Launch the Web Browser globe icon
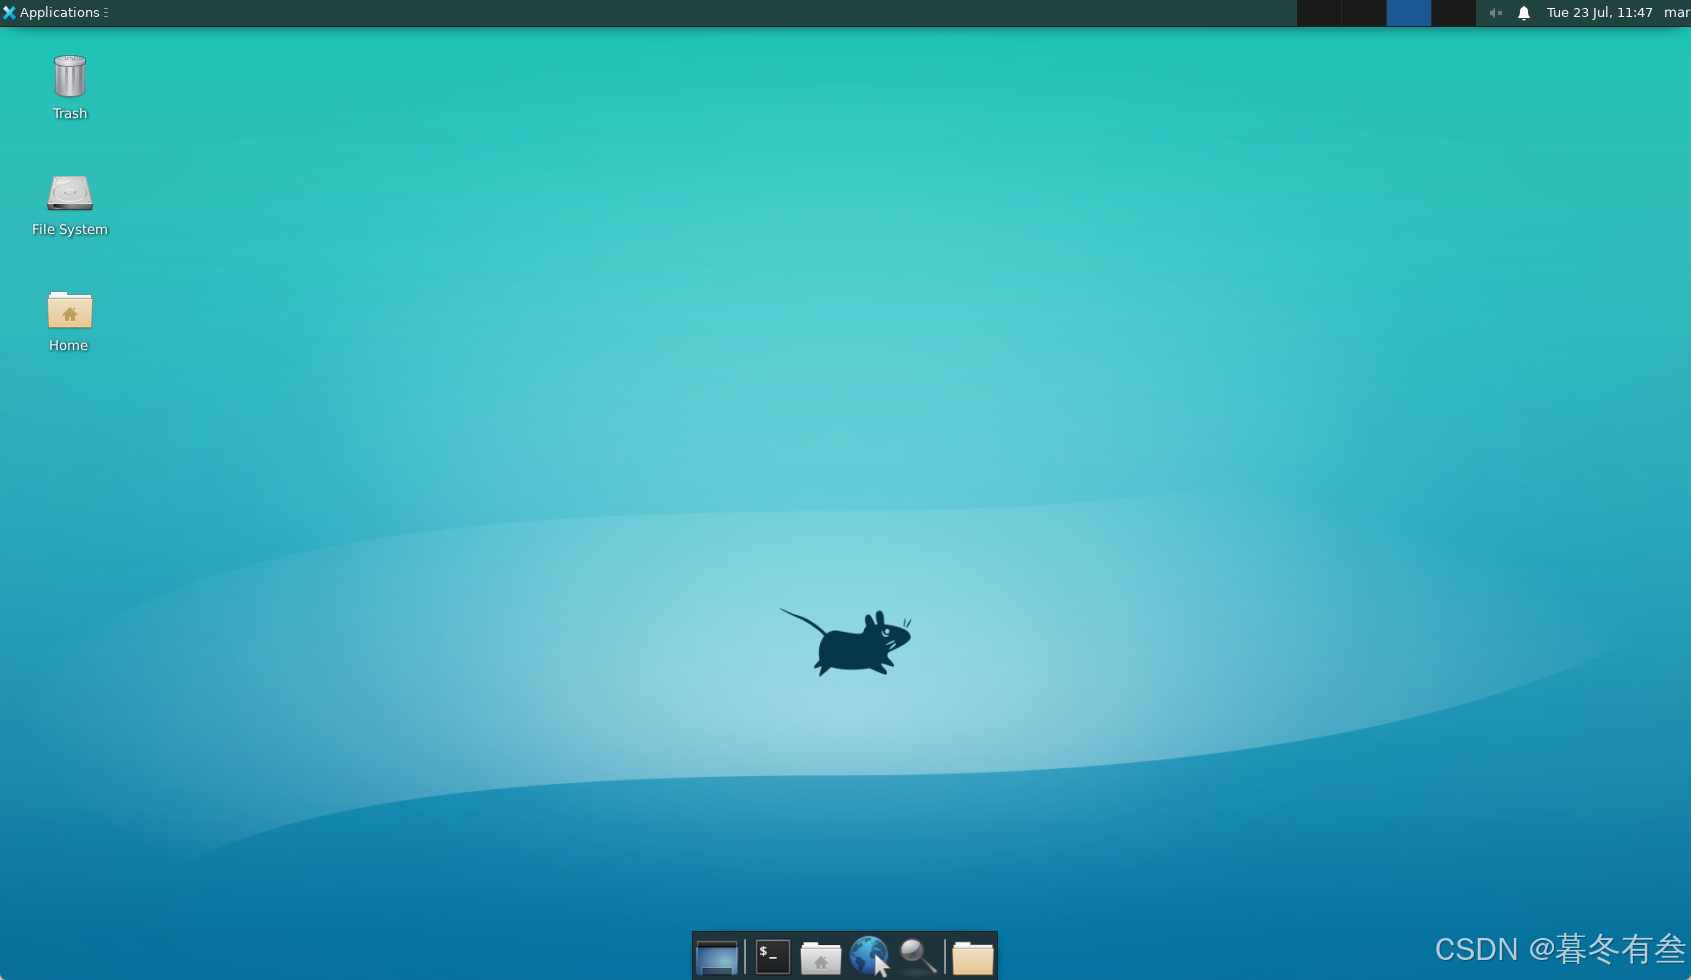The height and width of the screenshot is (980, 1691). tap(869, 957)
